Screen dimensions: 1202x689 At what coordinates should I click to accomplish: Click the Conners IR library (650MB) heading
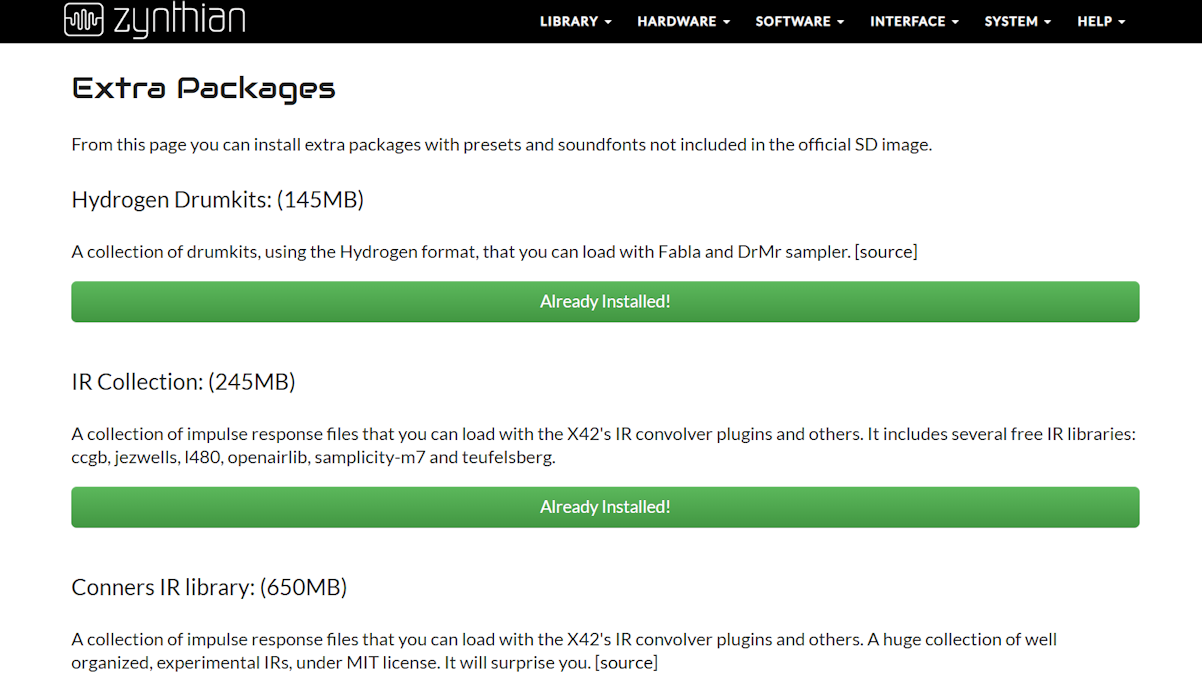(x=209, y=588)
